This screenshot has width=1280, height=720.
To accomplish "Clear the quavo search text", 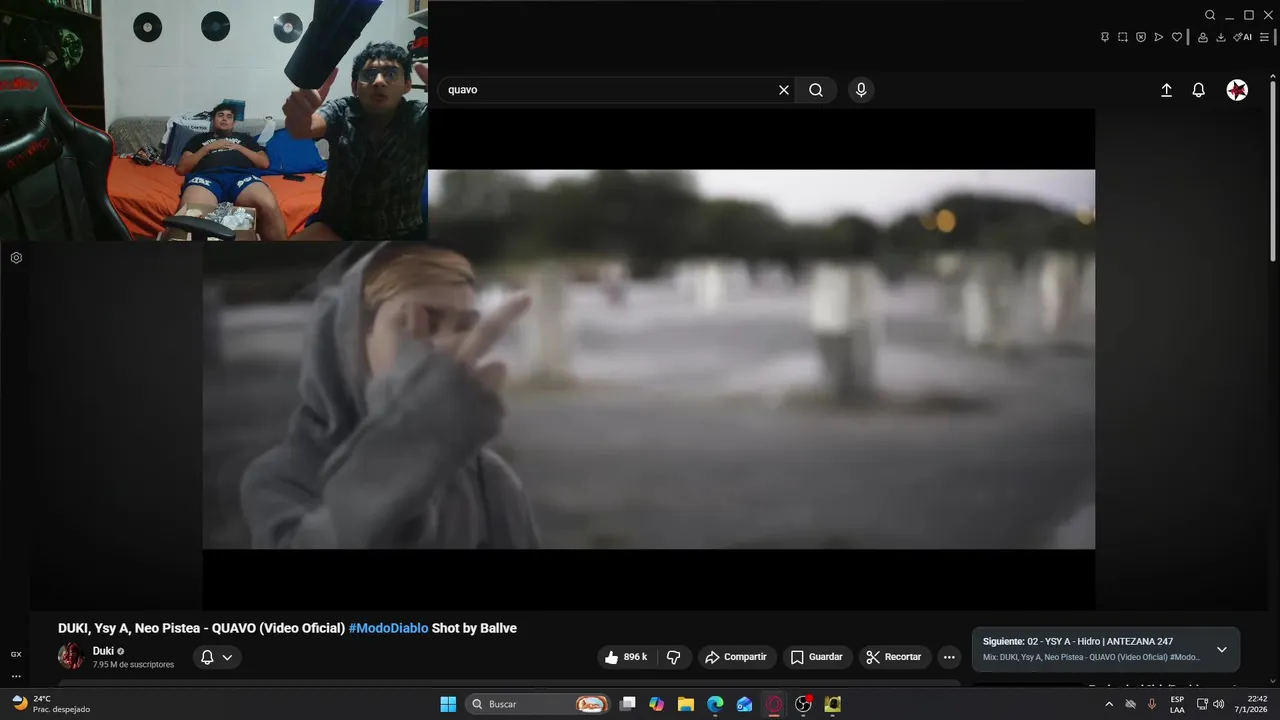I will (784, 90).
